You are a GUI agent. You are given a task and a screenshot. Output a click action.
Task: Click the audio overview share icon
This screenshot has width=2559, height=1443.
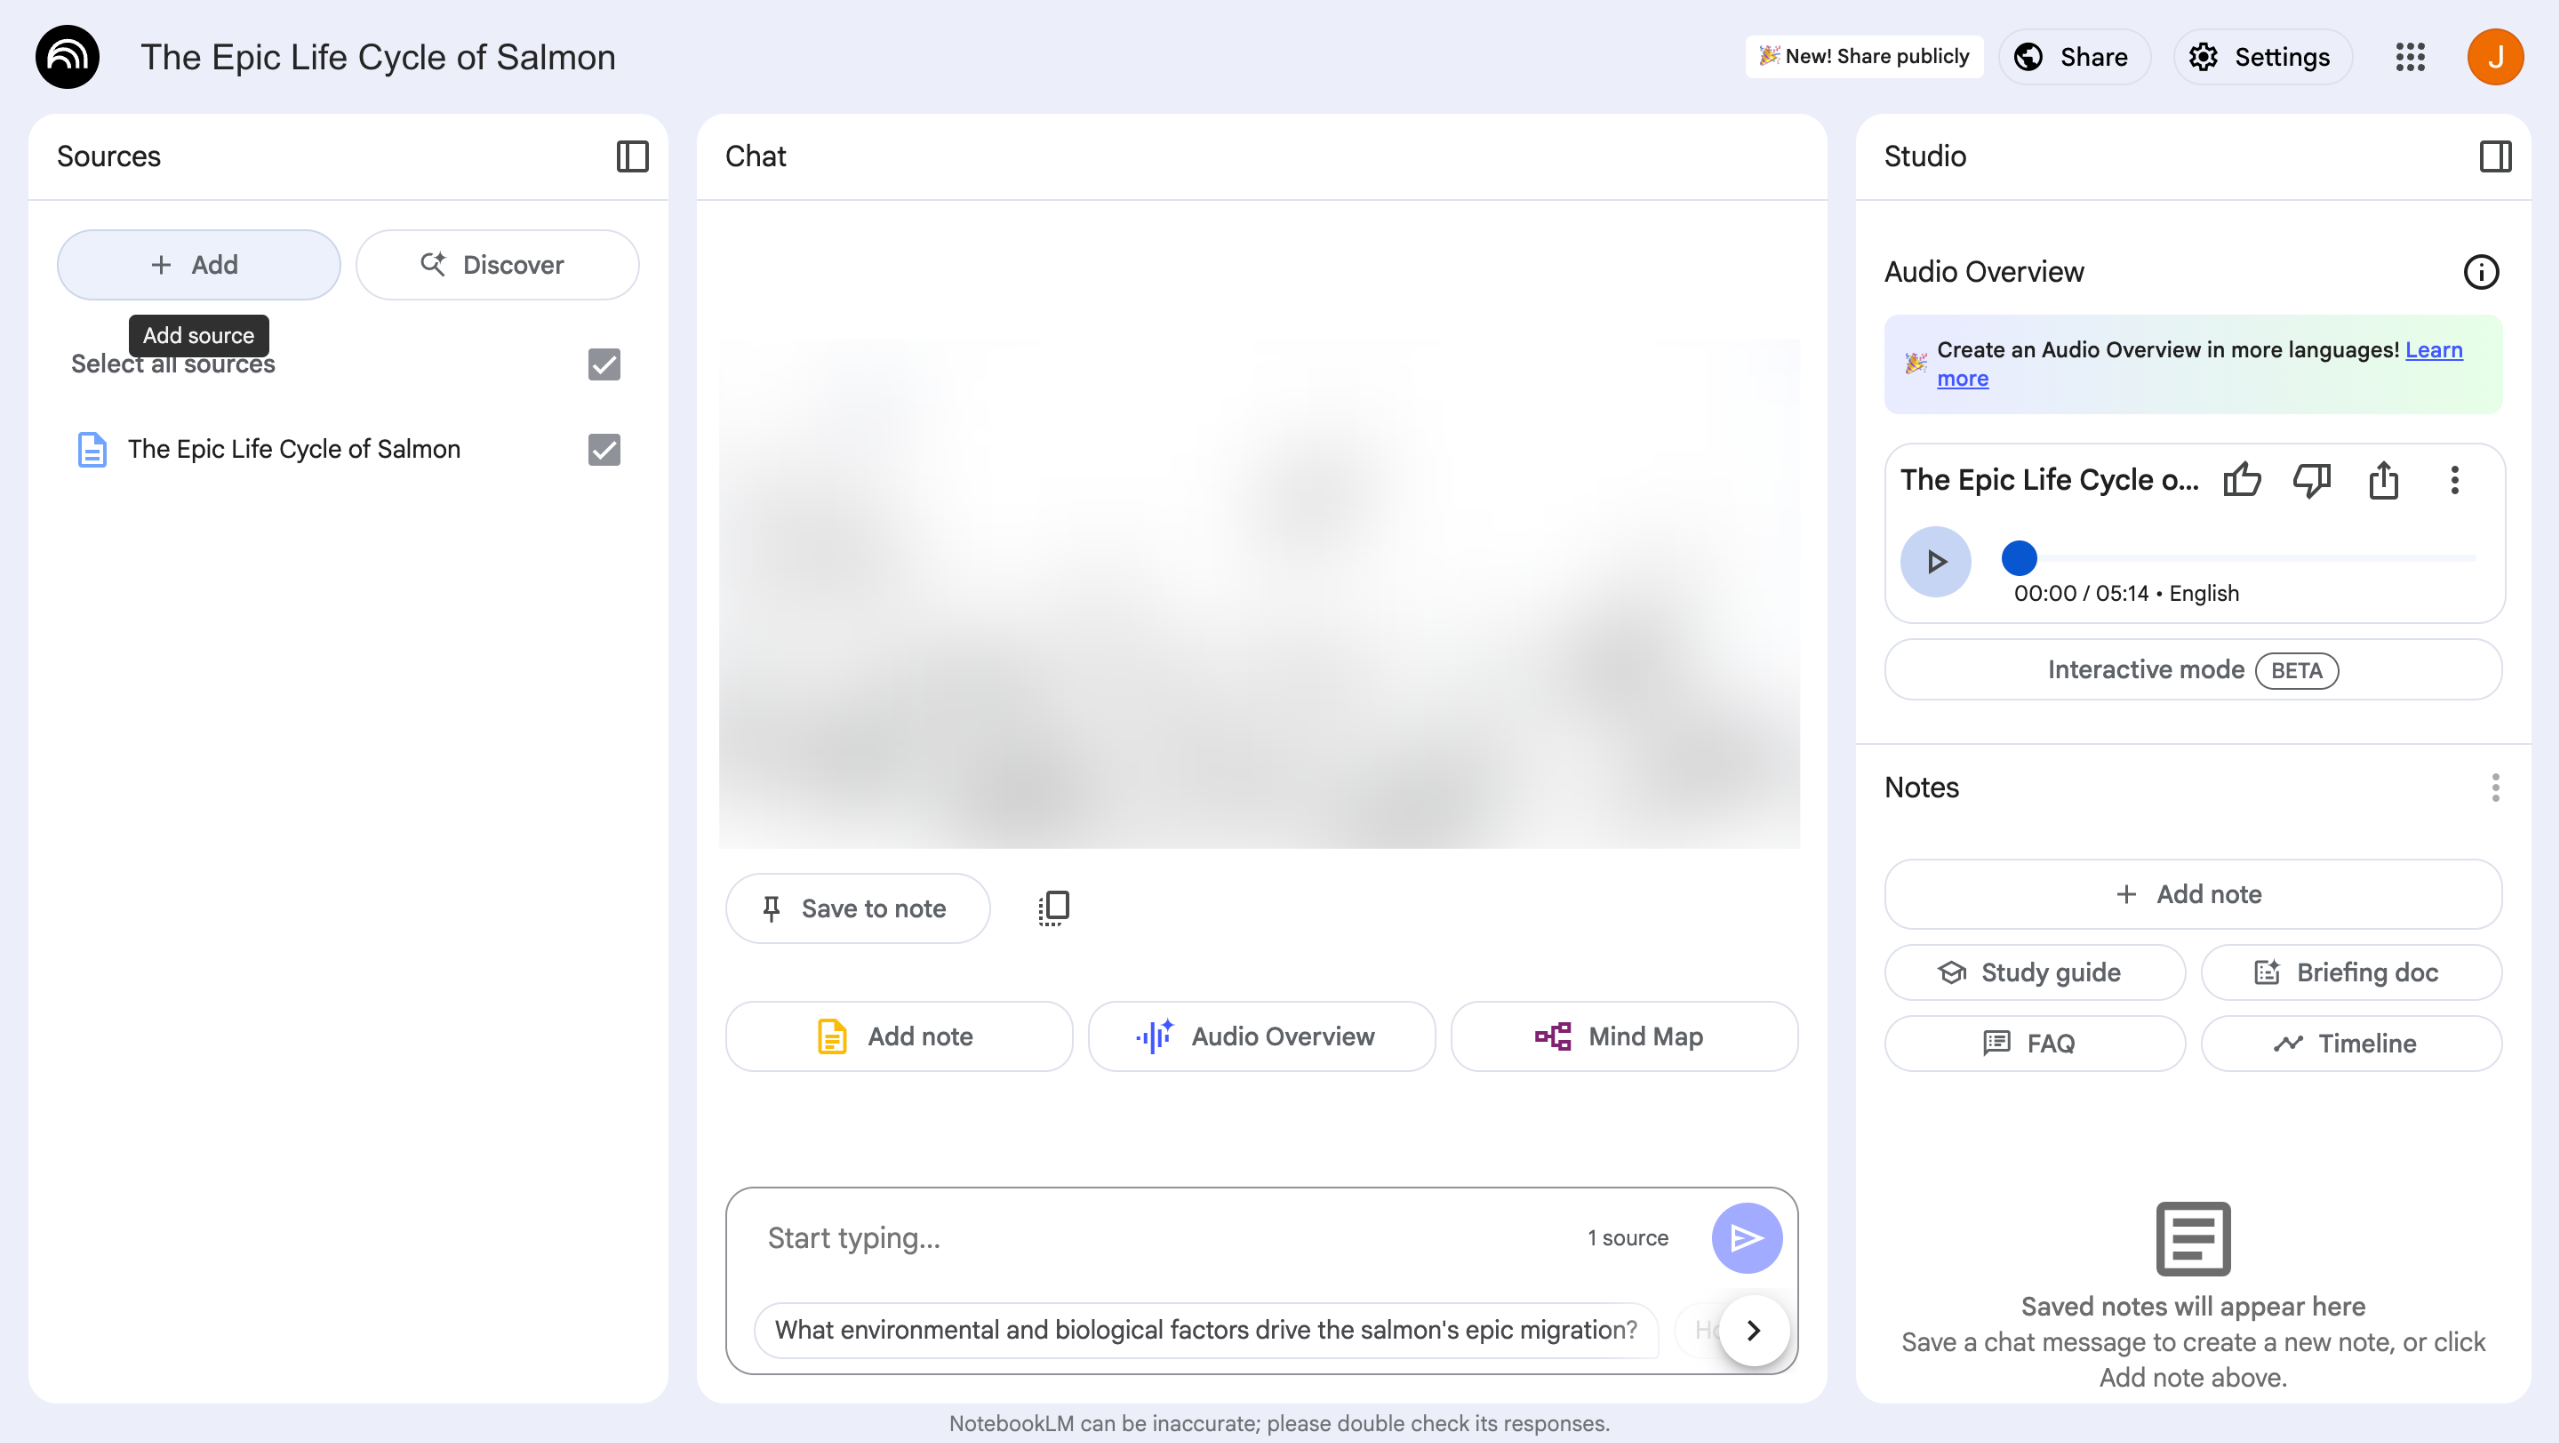tap(2383, 480)
